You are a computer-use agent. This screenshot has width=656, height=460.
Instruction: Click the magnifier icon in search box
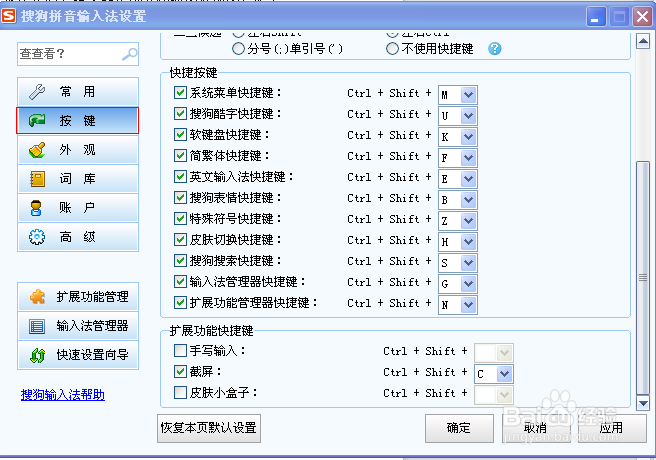coord(129,54)
